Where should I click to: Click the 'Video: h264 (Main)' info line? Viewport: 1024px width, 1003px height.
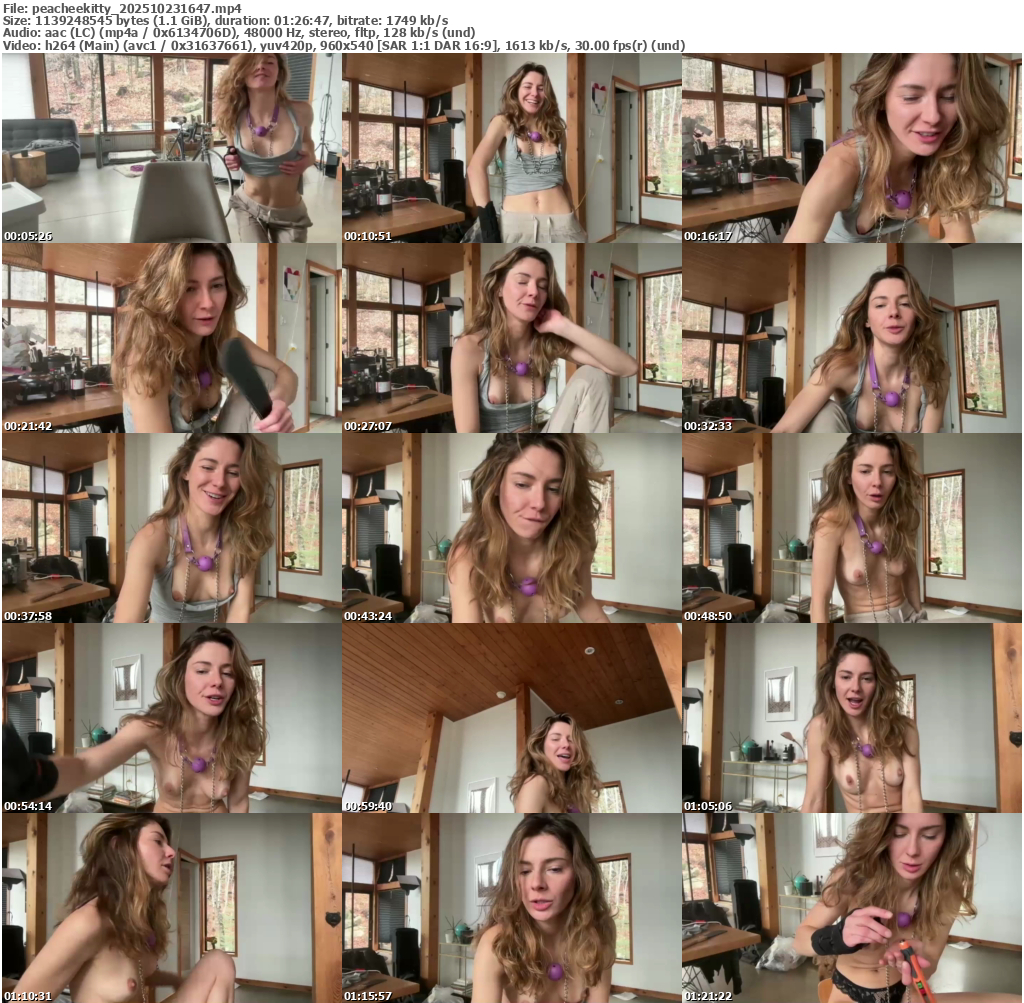tap(344, 45)
